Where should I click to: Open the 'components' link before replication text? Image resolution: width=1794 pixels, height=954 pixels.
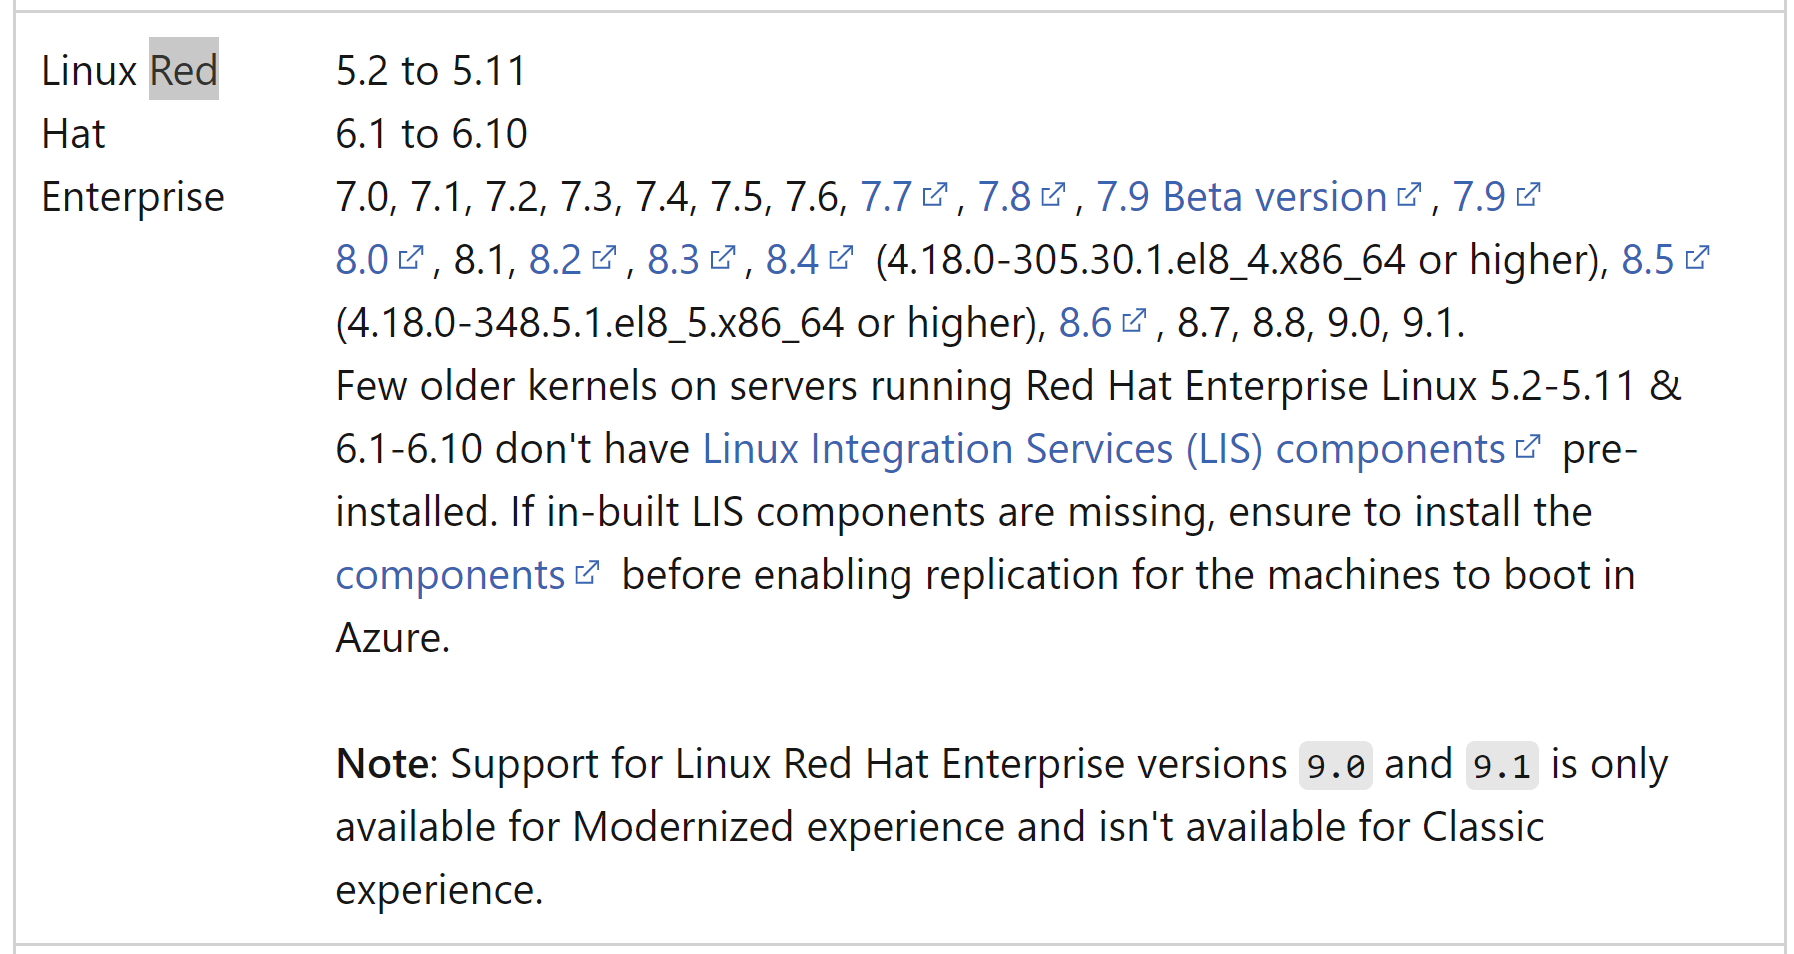click(467, 575)
